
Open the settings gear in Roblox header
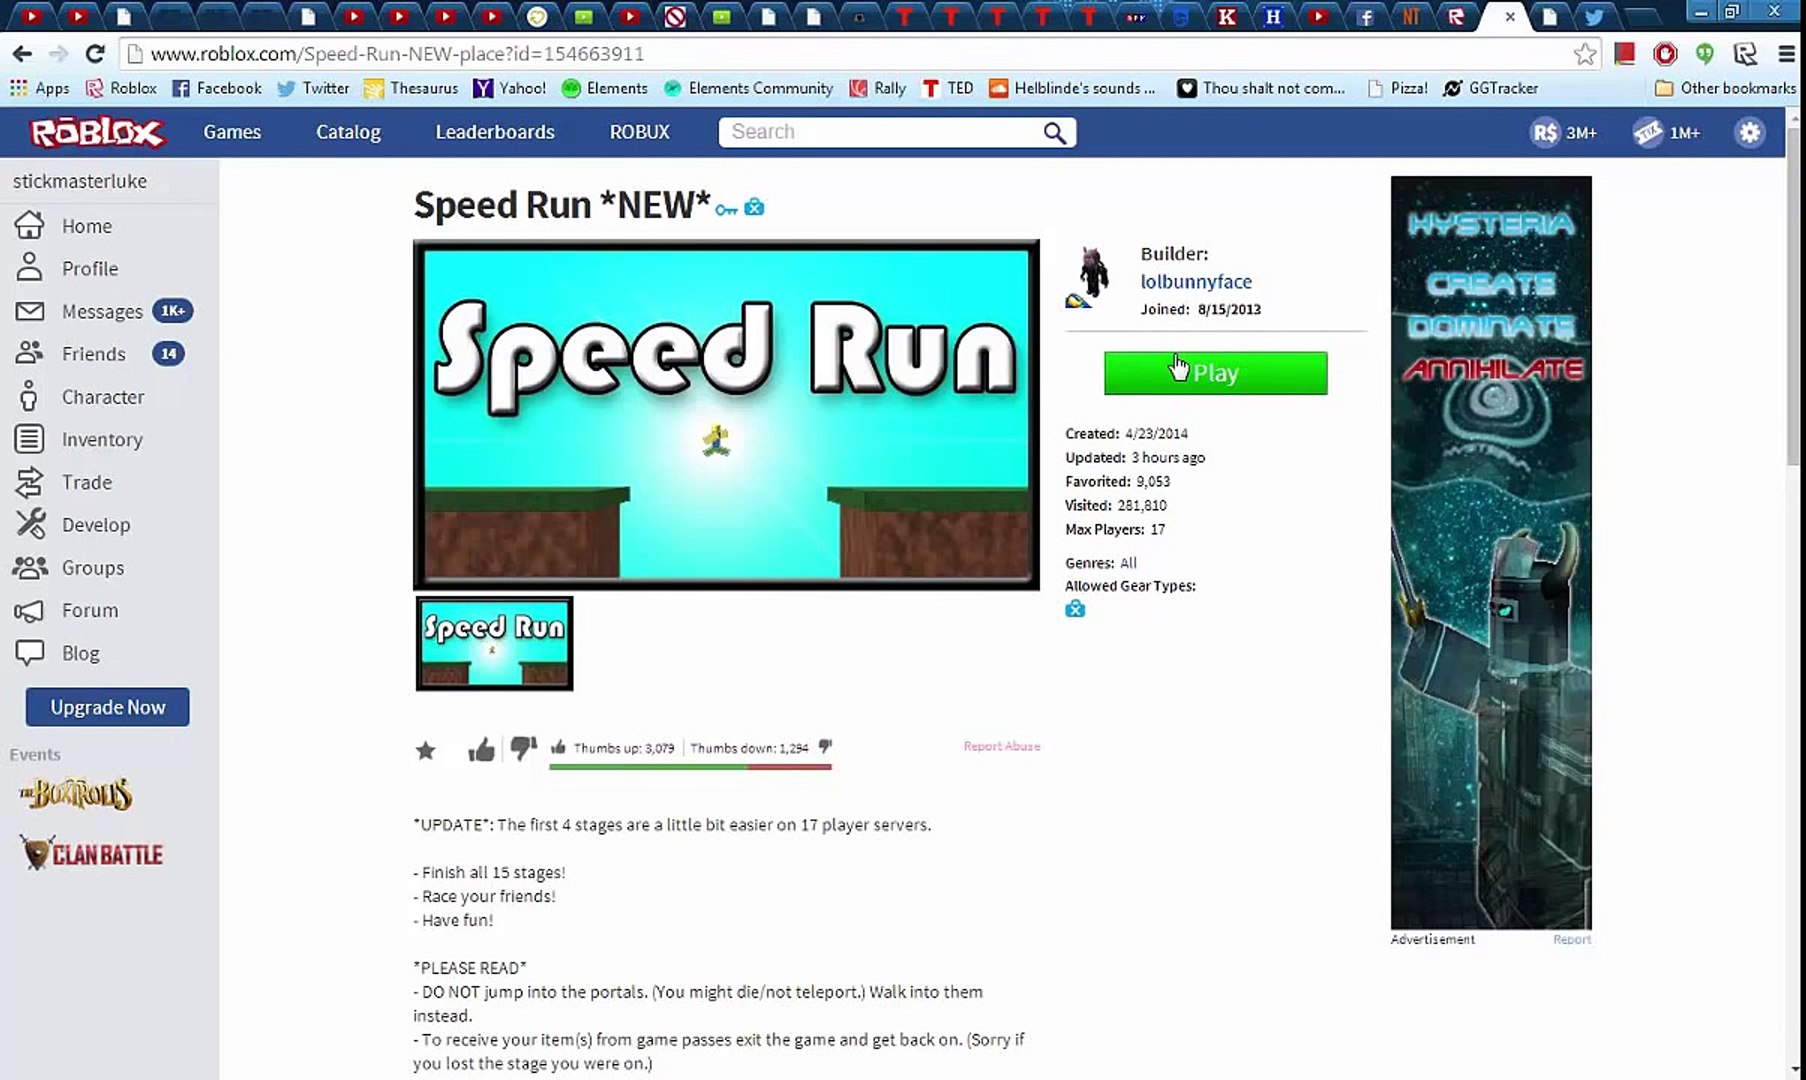pyautogui.click(x=1749, y=132)
